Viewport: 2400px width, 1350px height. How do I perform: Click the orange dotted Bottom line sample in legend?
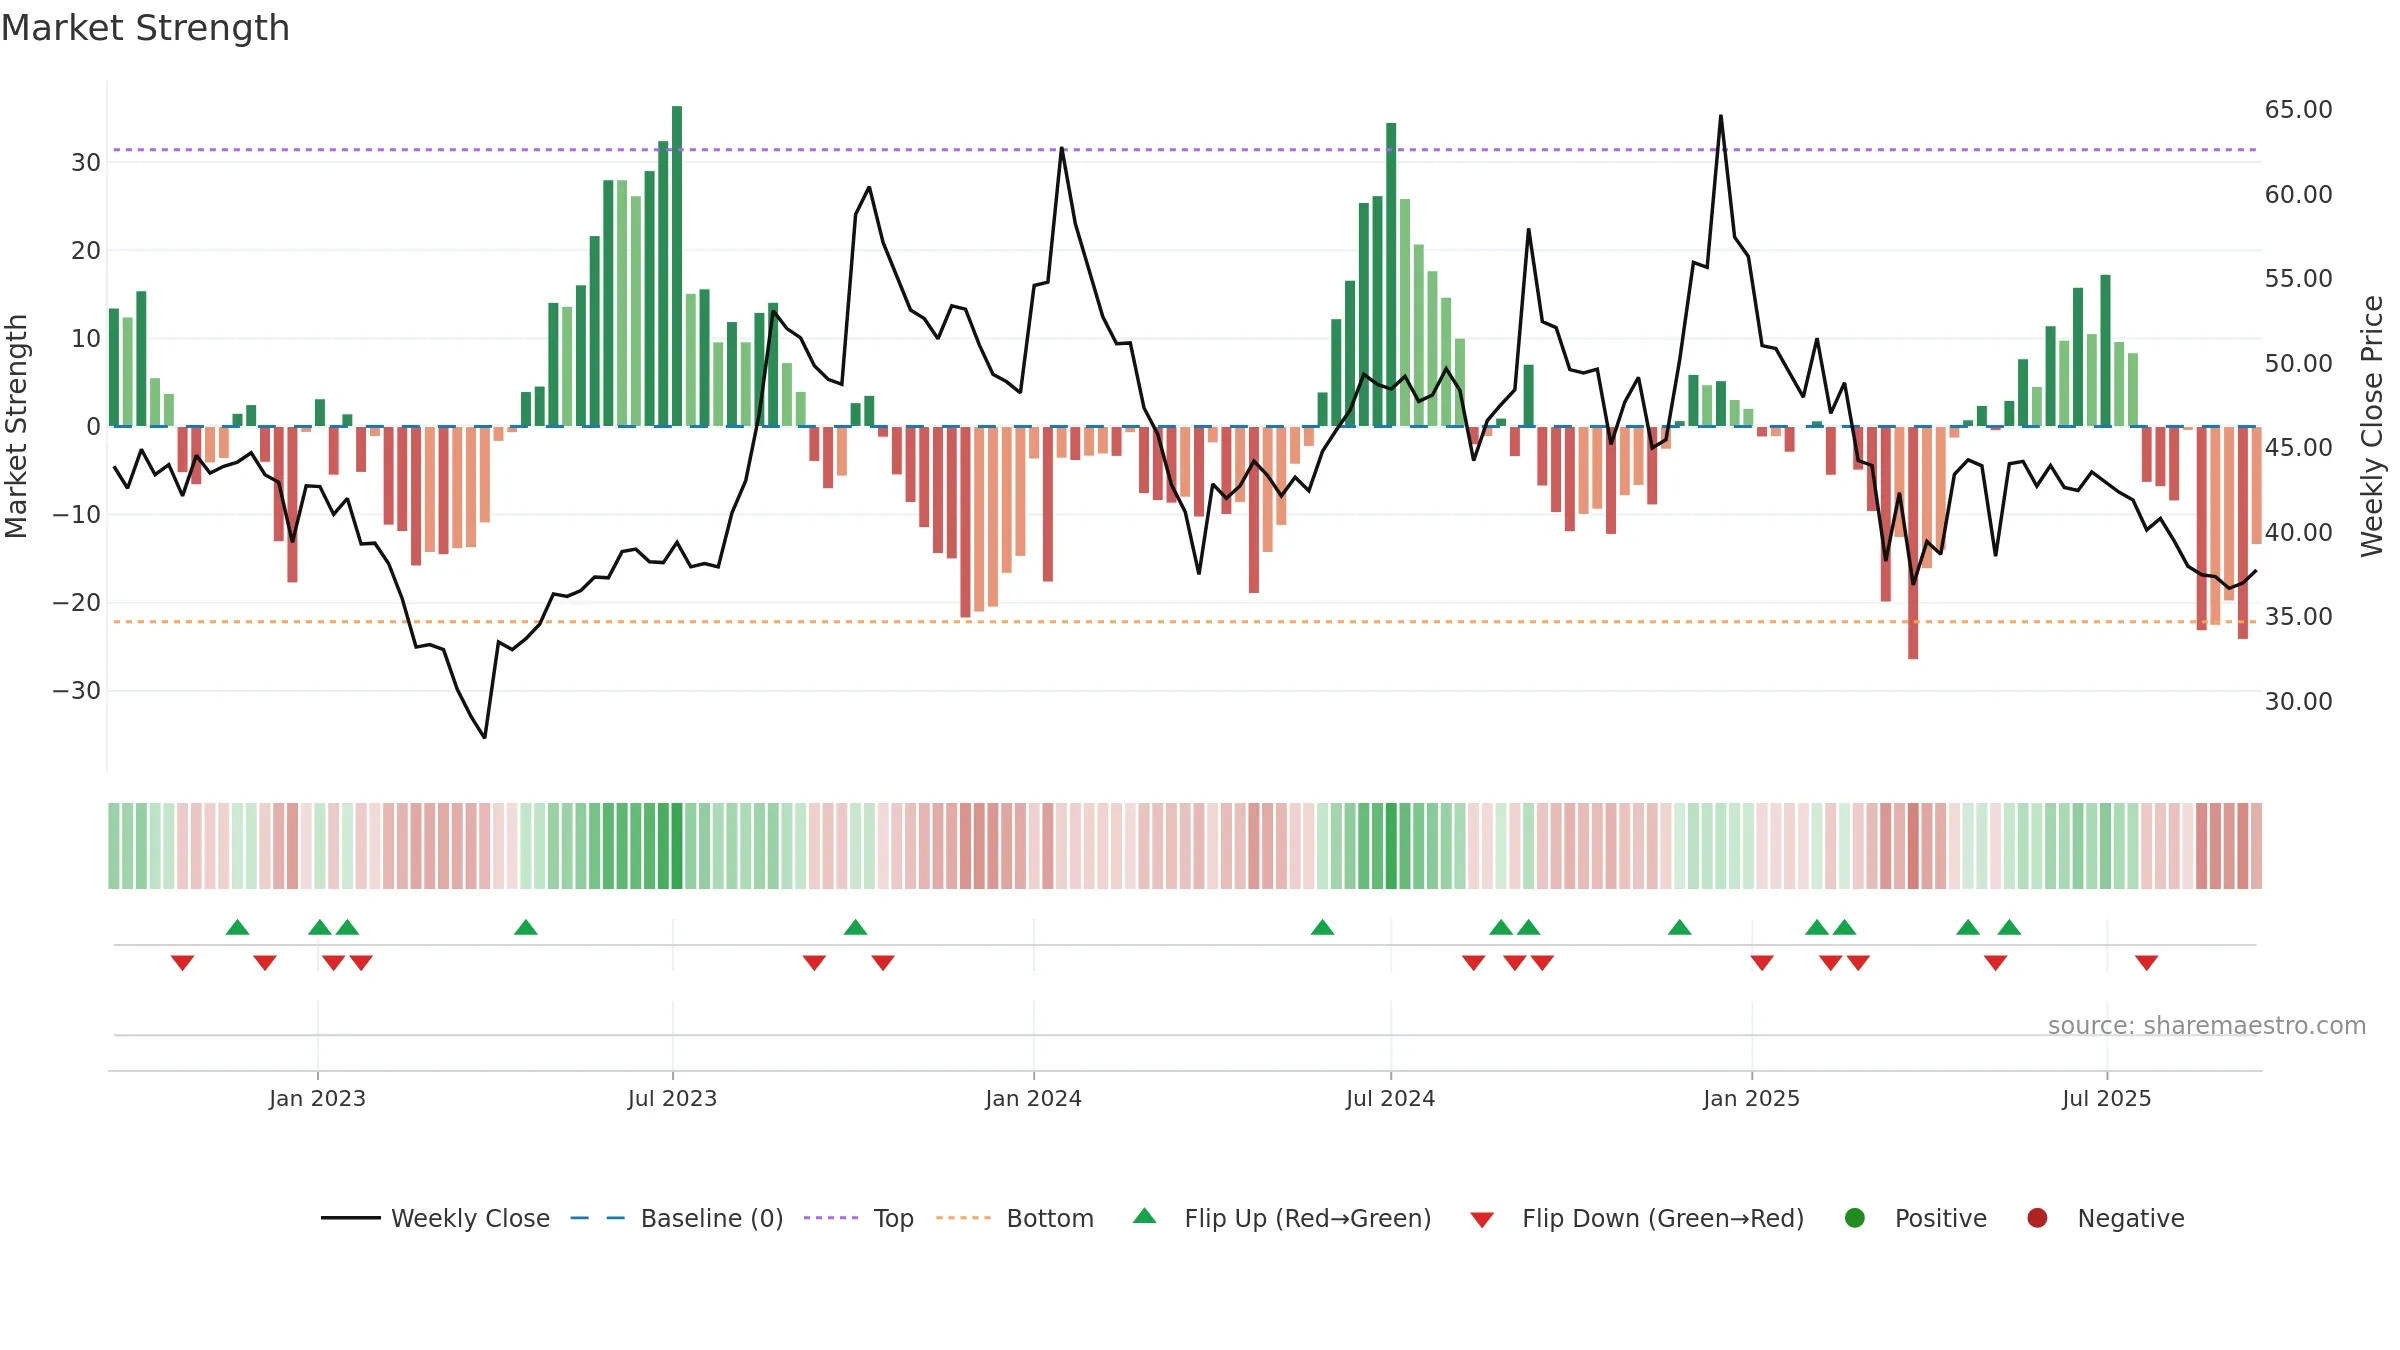click(x=964, y=1218)
